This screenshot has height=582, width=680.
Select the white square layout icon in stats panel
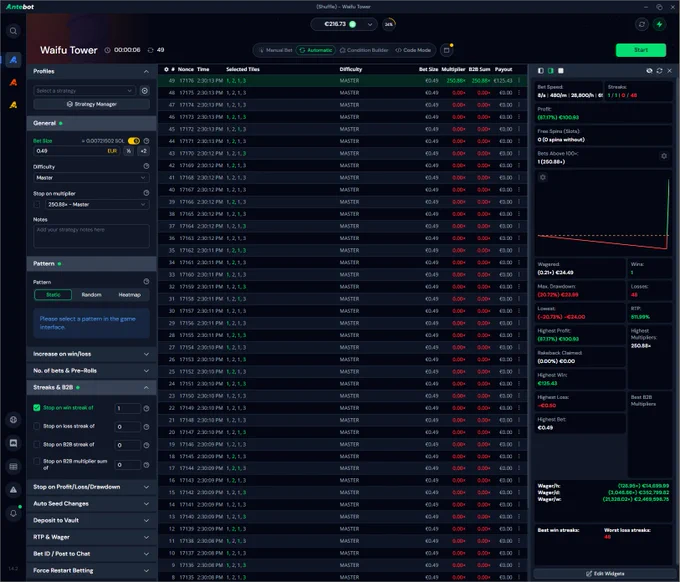pyautogui.click(x=561, y=71)
